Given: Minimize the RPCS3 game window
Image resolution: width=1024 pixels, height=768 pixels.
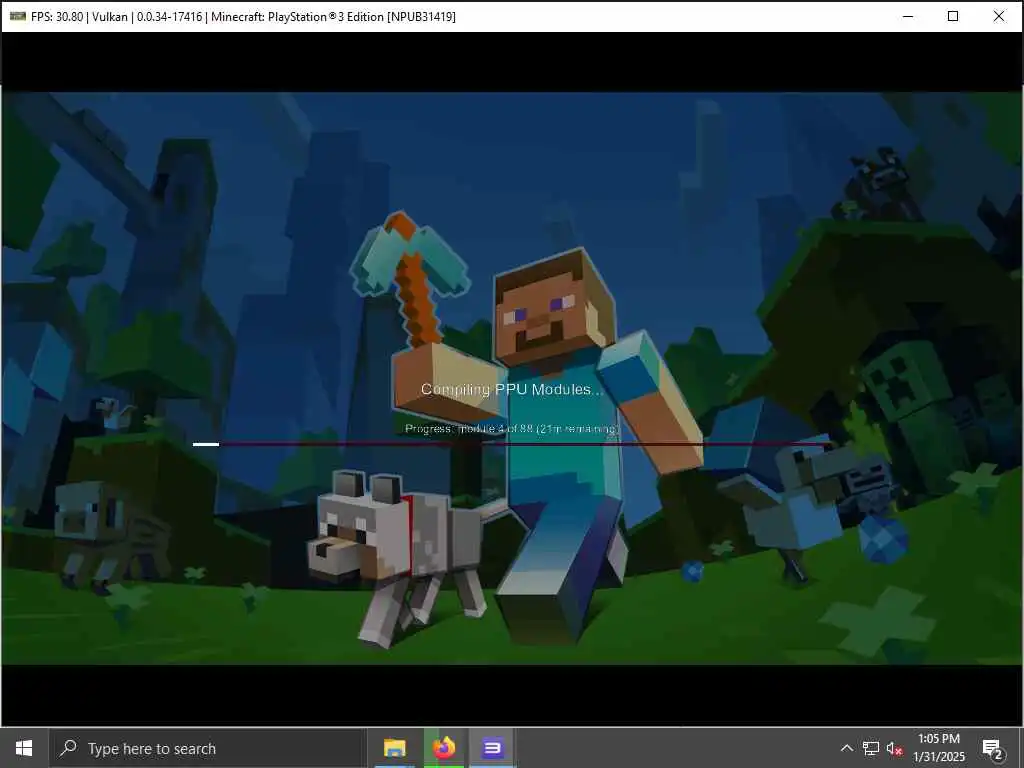Looking at the screenshot, I should (x=908, y=16).
